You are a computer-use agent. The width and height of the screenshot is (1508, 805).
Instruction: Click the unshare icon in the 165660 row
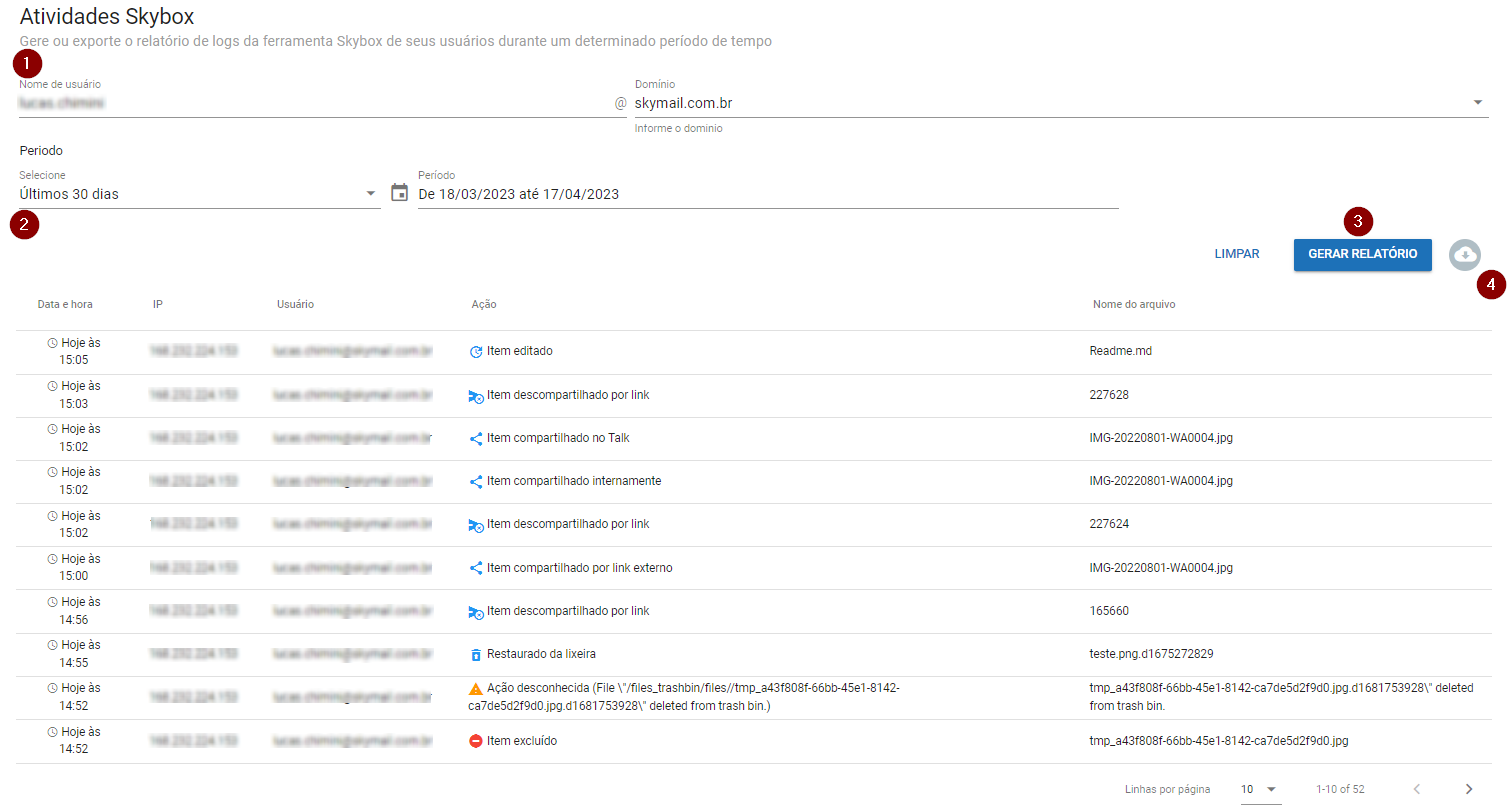pos(476,612)
